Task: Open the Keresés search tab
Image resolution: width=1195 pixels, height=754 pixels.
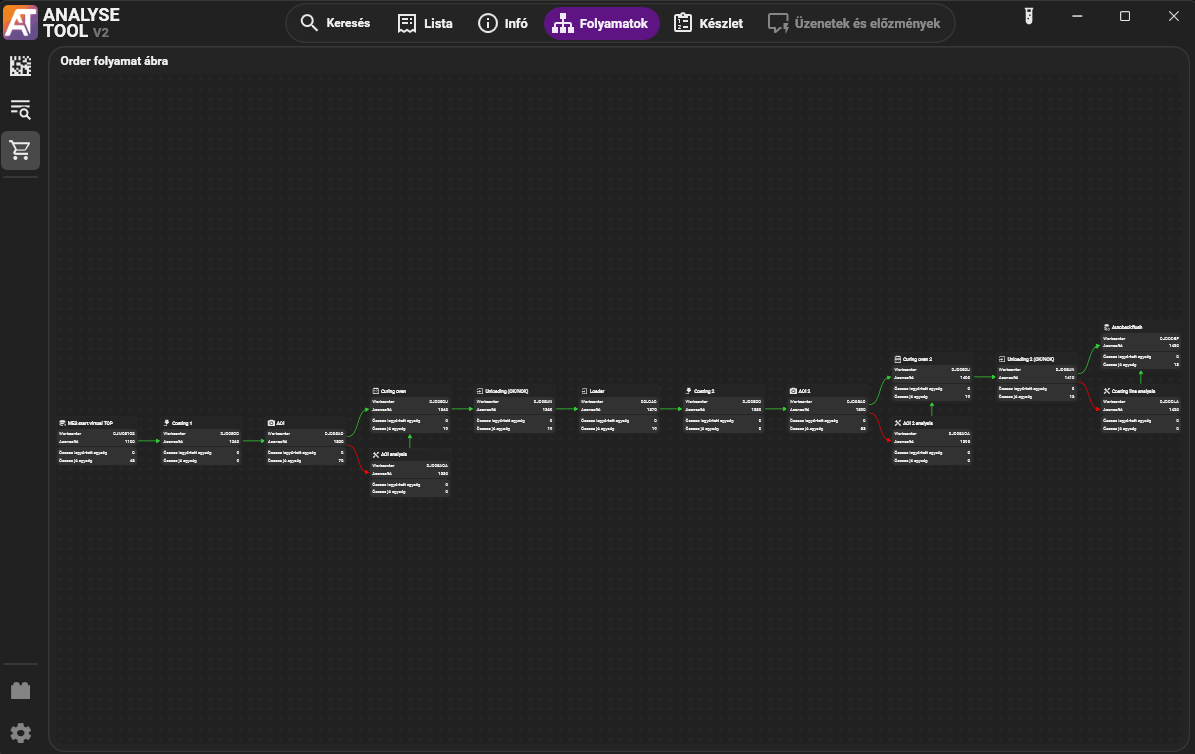Action: (335, 23)
